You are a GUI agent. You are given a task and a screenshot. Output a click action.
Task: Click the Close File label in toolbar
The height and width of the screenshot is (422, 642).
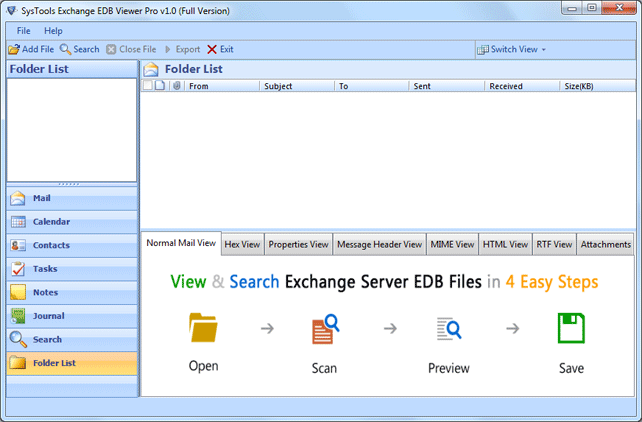click(x=138, y=49)
